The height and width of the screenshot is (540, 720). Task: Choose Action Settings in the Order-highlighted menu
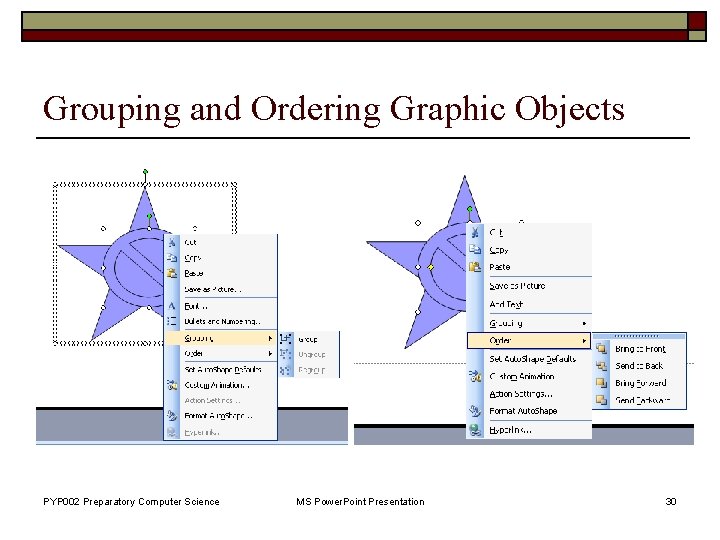[521, 394]
